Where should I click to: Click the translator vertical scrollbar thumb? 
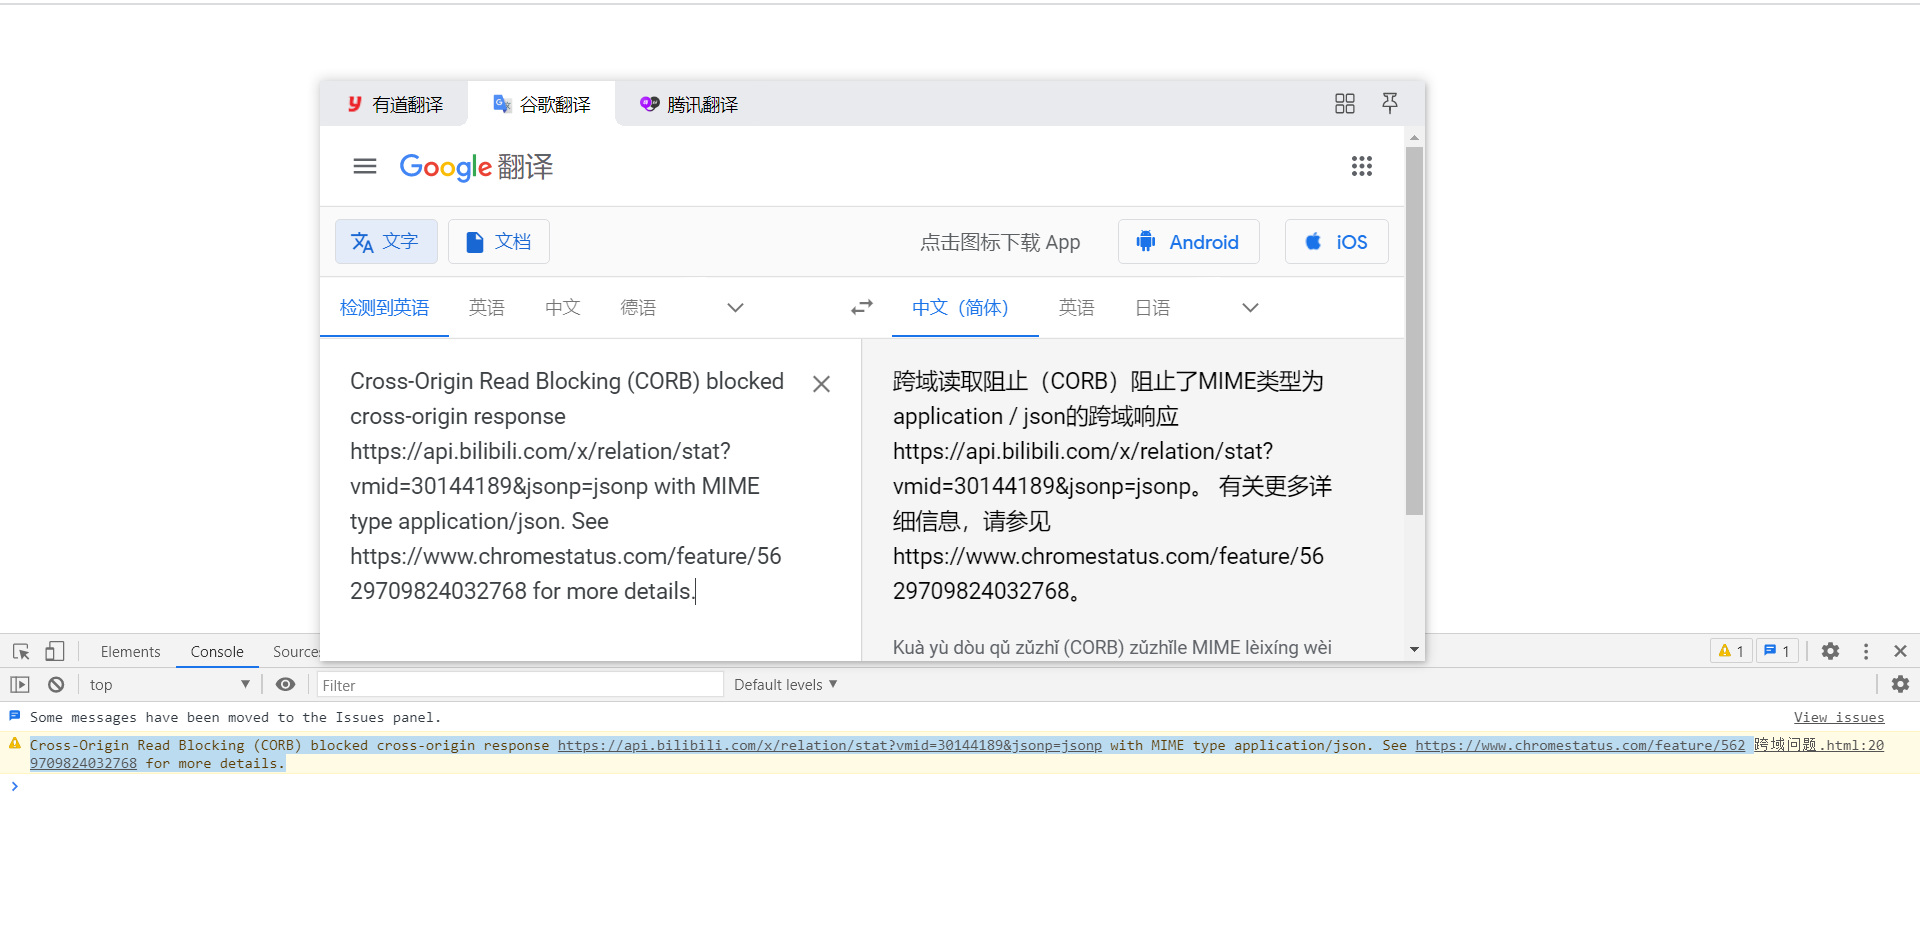[1414, 331]
